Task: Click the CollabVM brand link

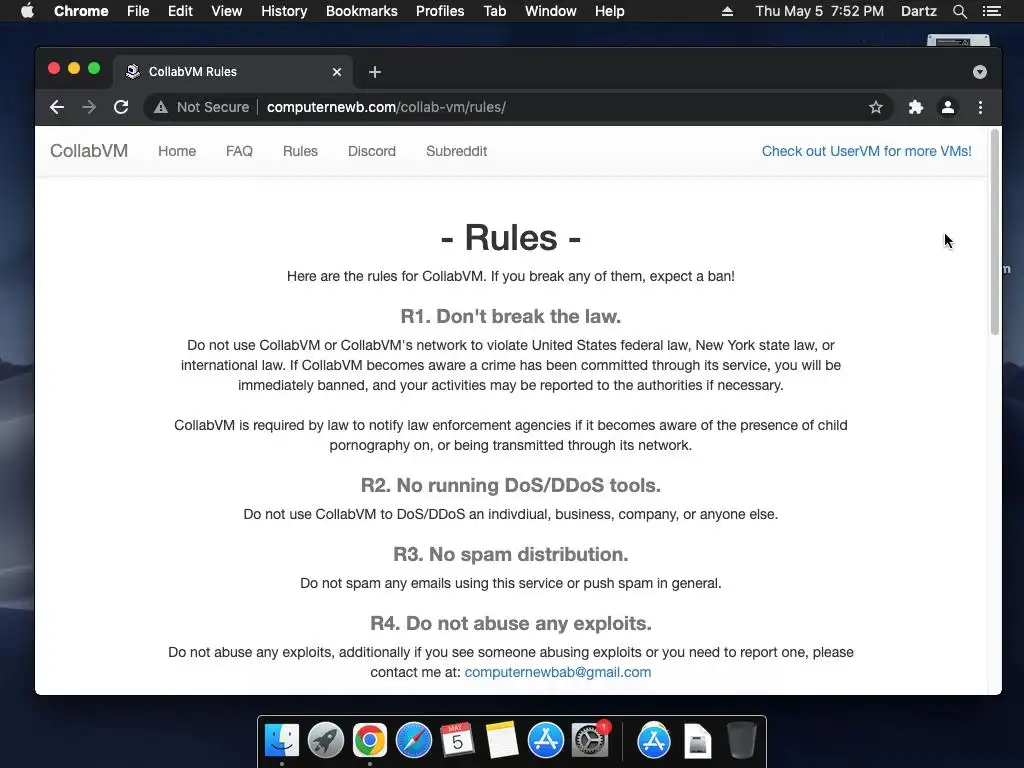Action: pos(89,151)
